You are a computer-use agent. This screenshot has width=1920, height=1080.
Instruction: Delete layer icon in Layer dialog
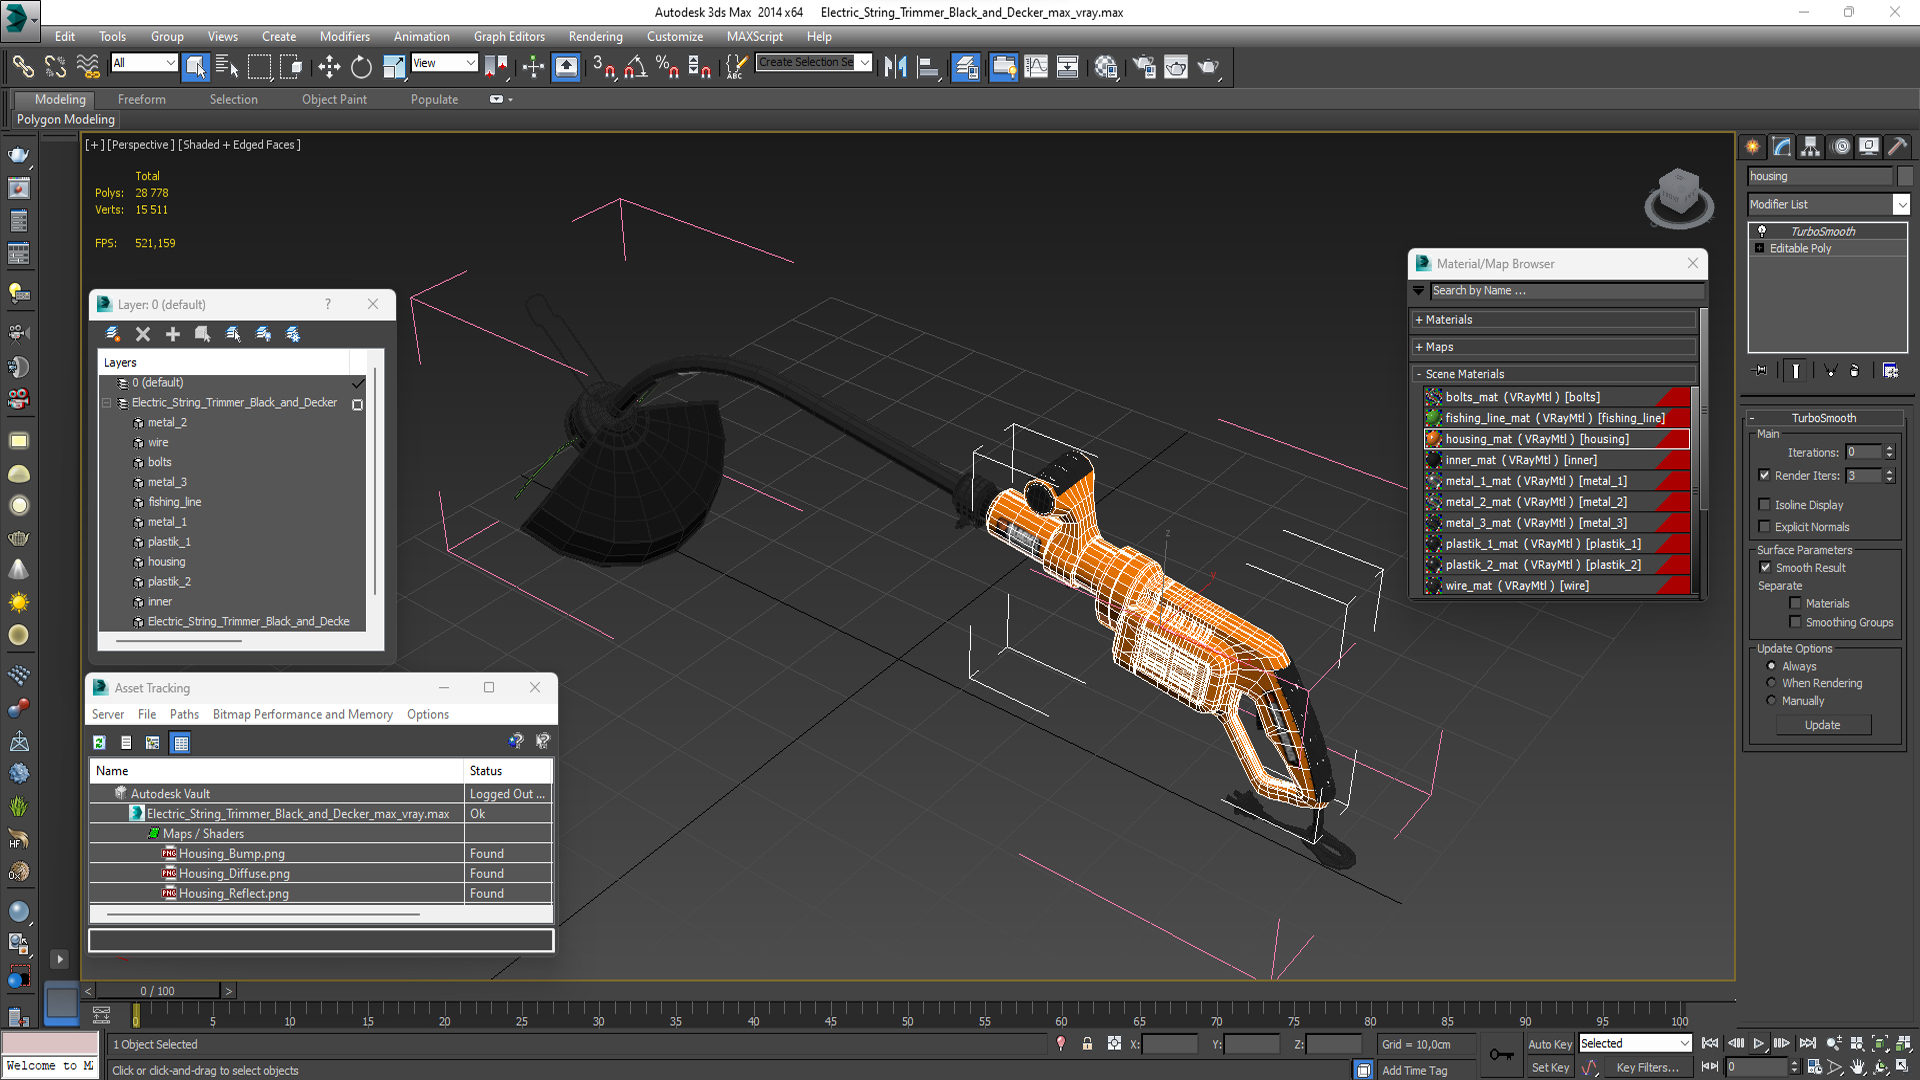pyautogui.click(x=143, y=334)
